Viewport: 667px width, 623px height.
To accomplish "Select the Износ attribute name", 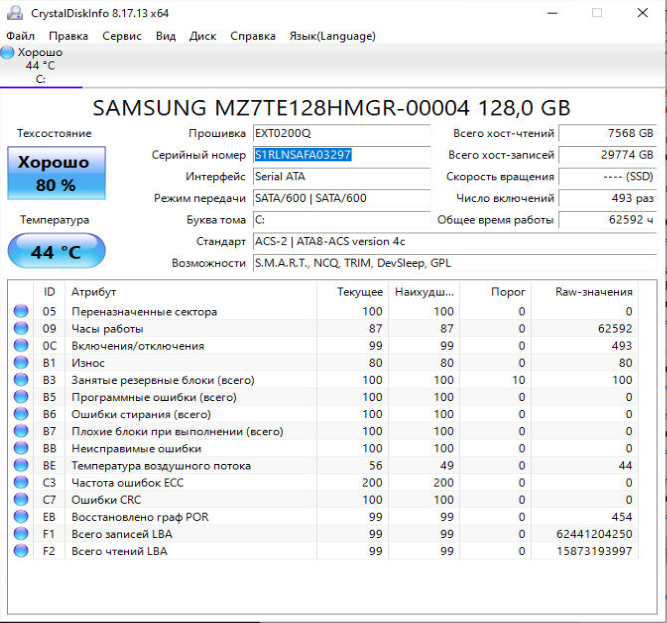I will coord(88,363).
